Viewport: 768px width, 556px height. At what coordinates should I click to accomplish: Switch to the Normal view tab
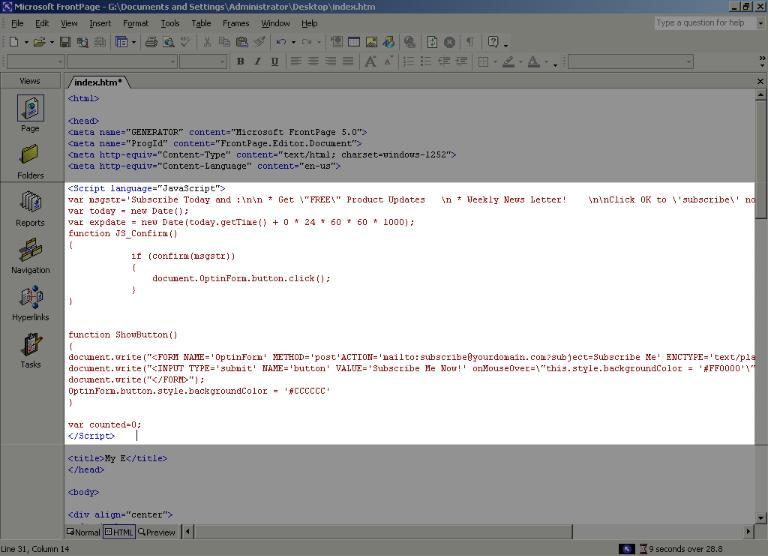click(83, 532)
